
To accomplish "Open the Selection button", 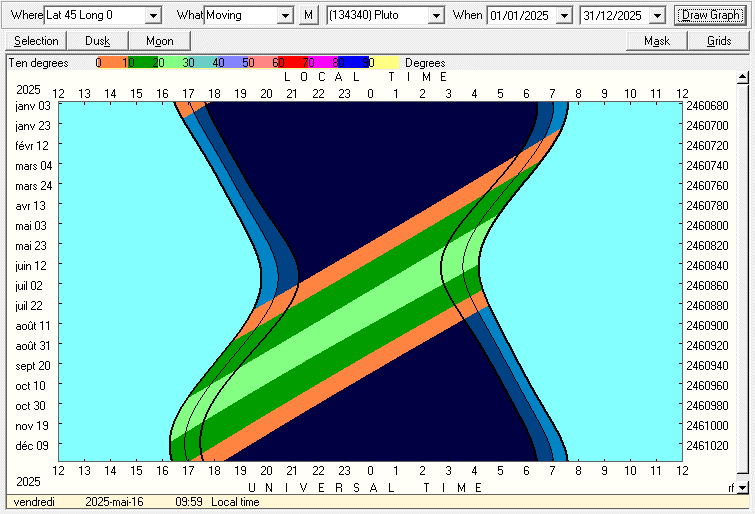I will tap(36, 41).
